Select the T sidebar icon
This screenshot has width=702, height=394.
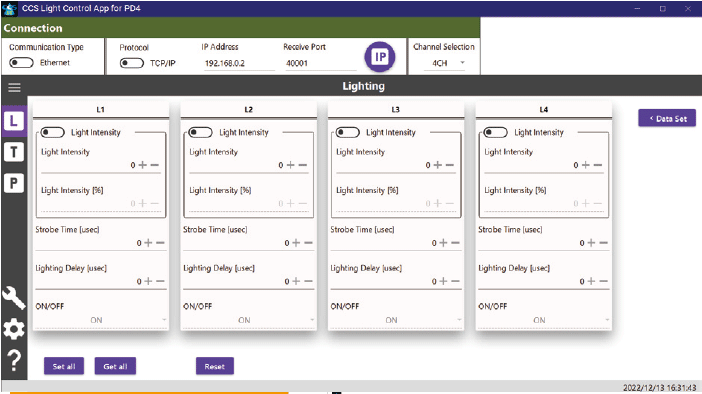tap(14, 152)
